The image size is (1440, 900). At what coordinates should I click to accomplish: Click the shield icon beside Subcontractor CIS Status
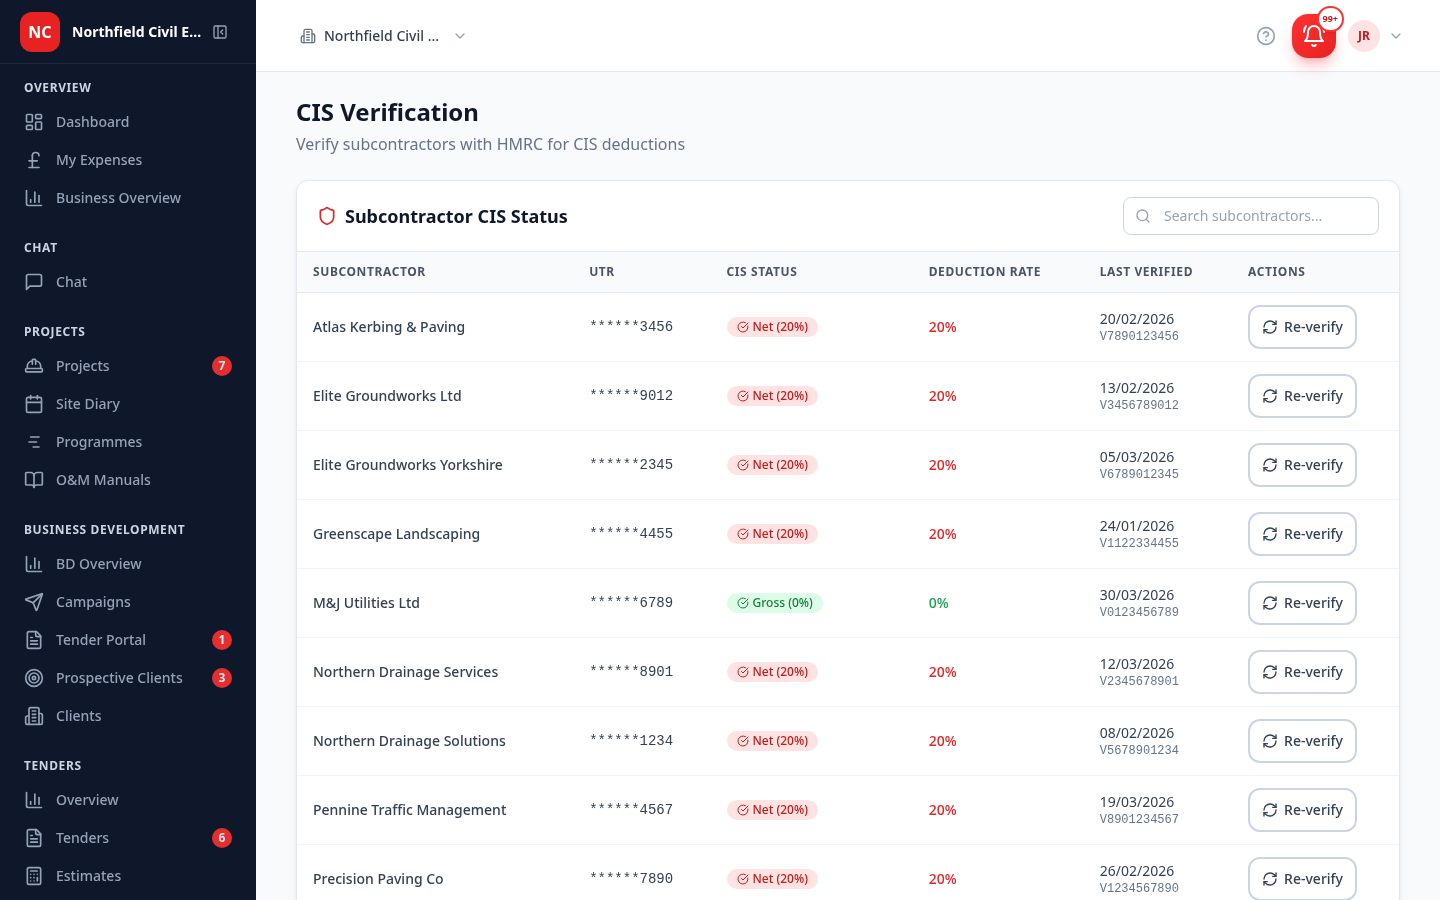[x=326, y=216]
